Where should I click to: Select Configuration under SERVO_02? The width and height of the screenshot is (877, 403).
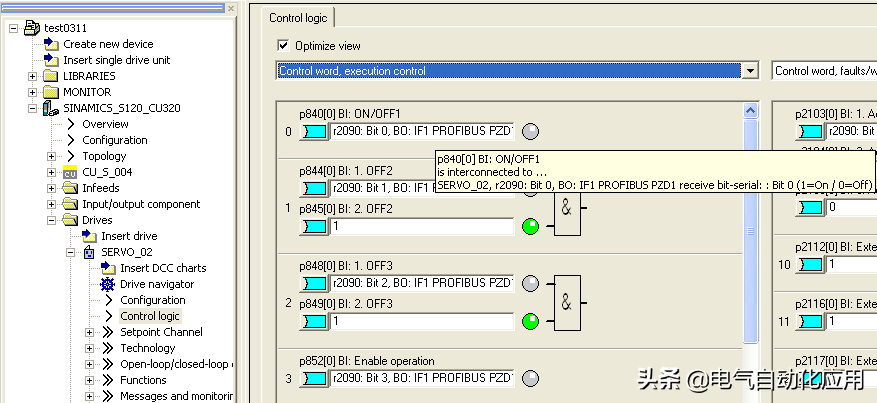click(152, 300)
